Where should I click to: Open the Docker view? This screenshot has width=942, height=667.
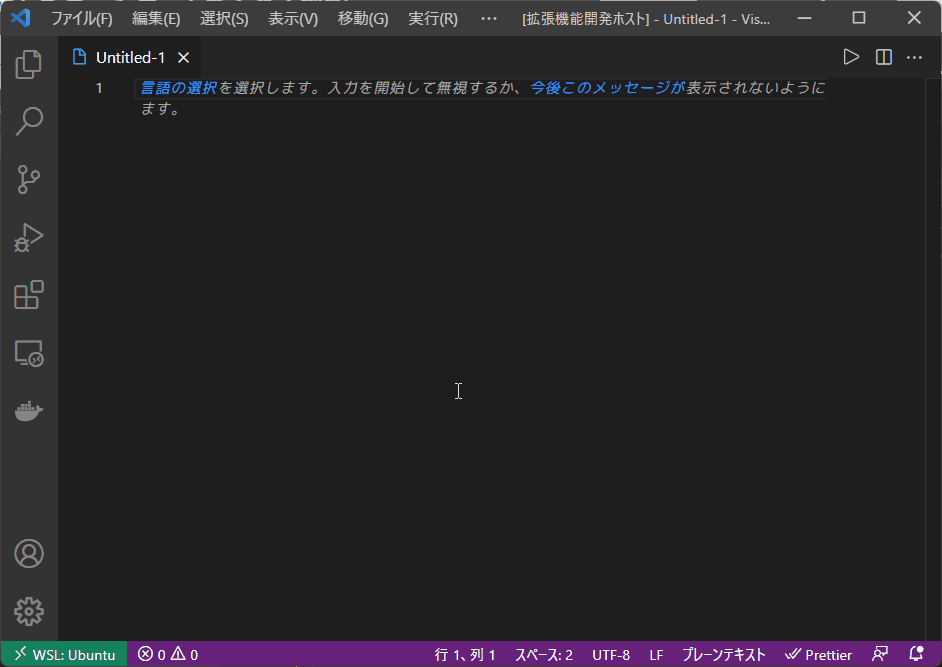click(x=29, y=410)
